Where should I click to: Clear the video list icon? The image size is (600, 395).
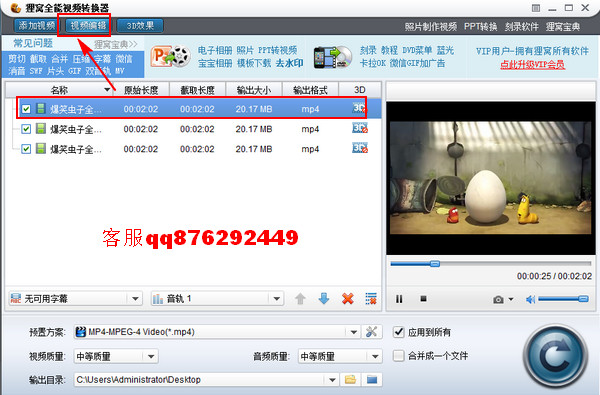point(371,299)
